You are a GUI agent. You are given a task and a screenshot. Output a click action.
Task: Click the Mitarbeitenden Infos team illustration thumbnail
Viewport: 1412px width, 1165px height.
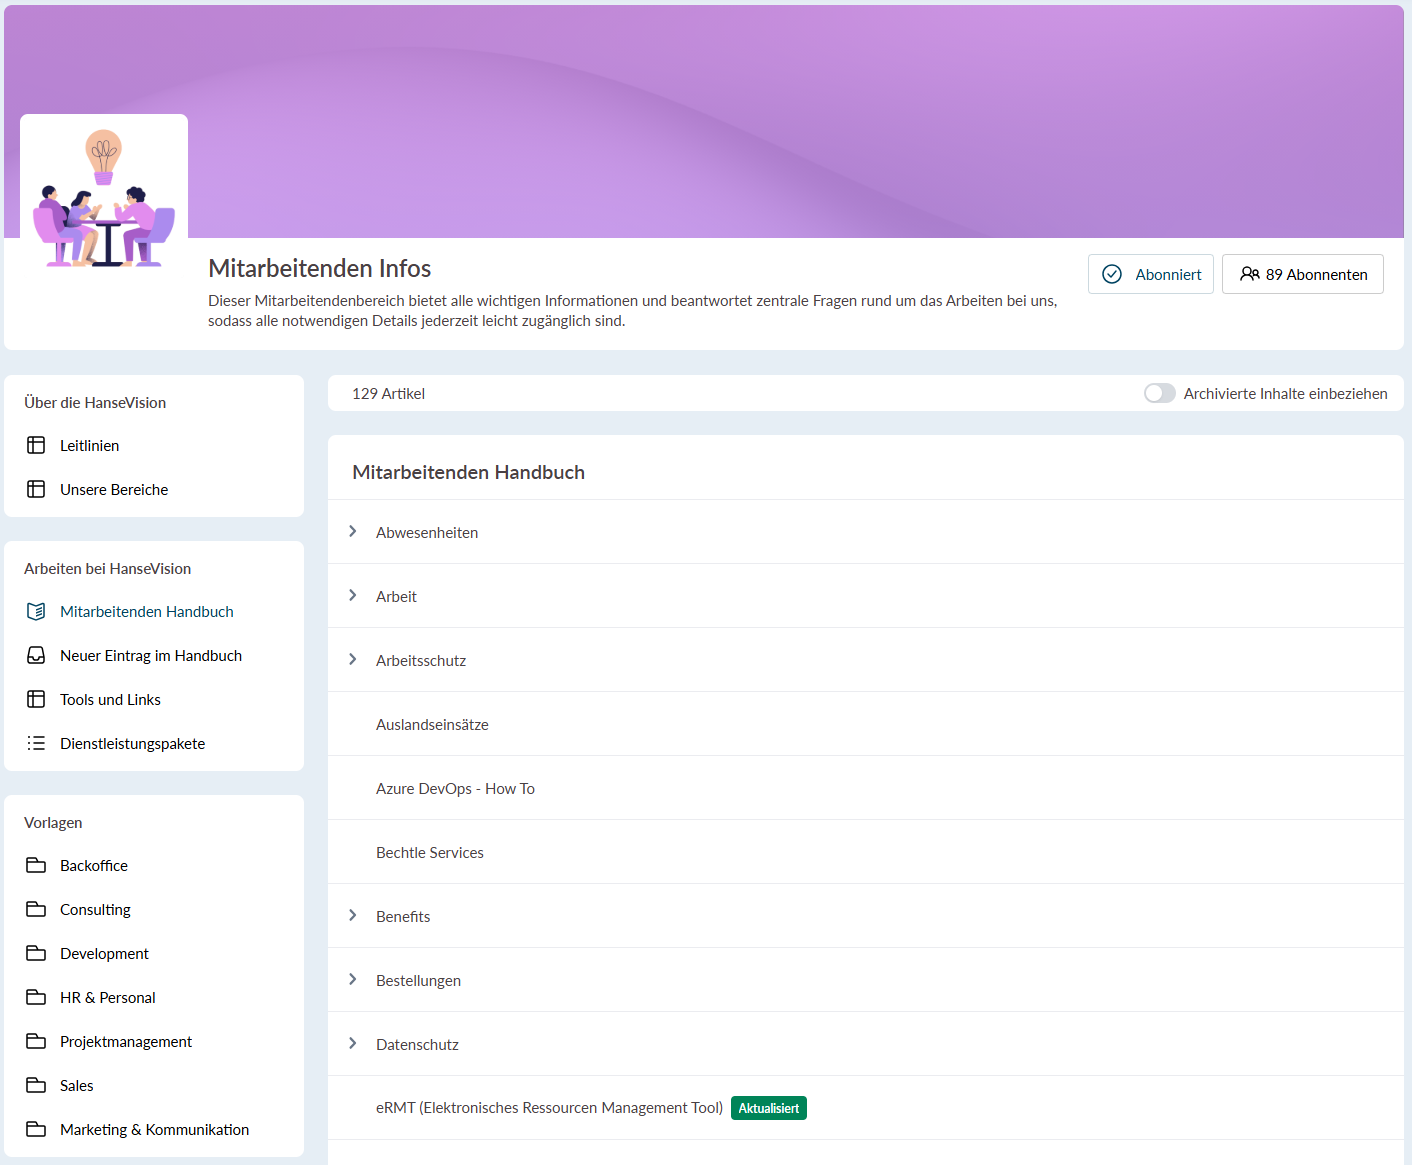[104, 198]
